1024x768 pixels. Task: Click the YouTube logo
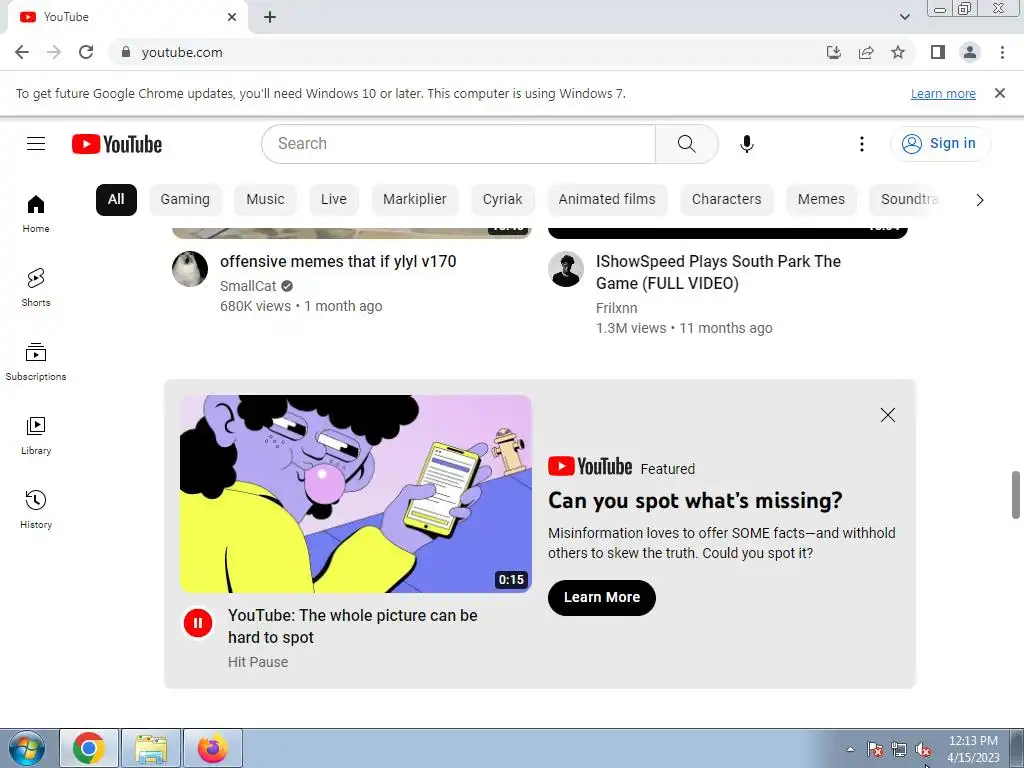[117, 144]
